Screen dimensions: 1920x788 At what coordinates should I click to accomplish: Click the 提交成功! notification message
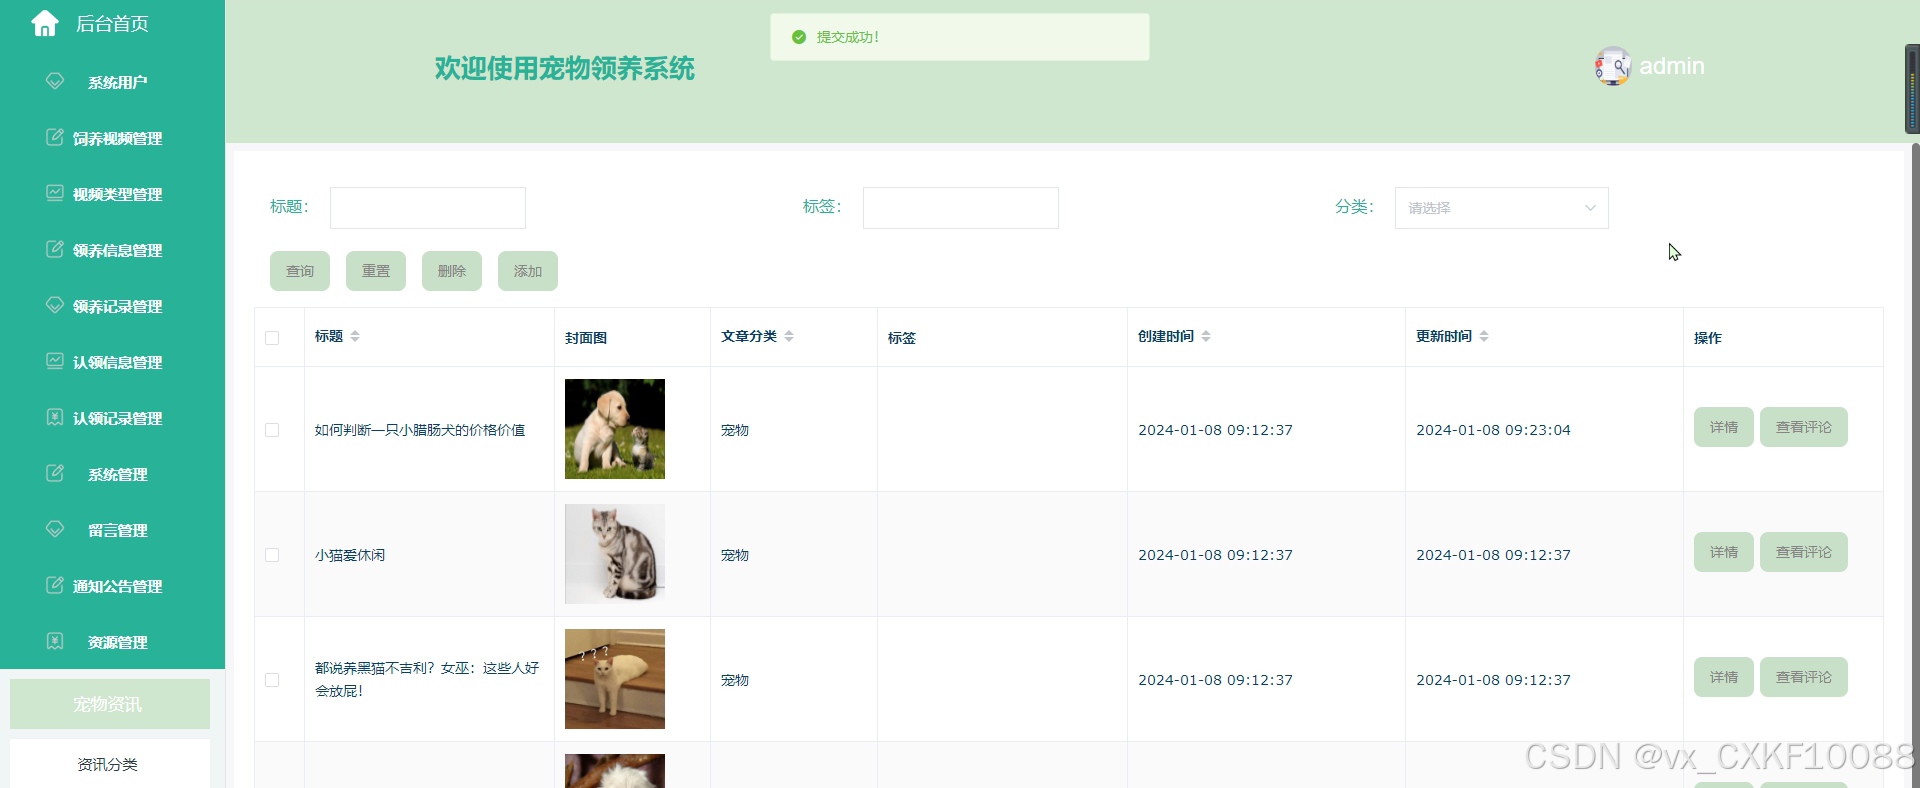pyautogui.click(x=960, y=37)
